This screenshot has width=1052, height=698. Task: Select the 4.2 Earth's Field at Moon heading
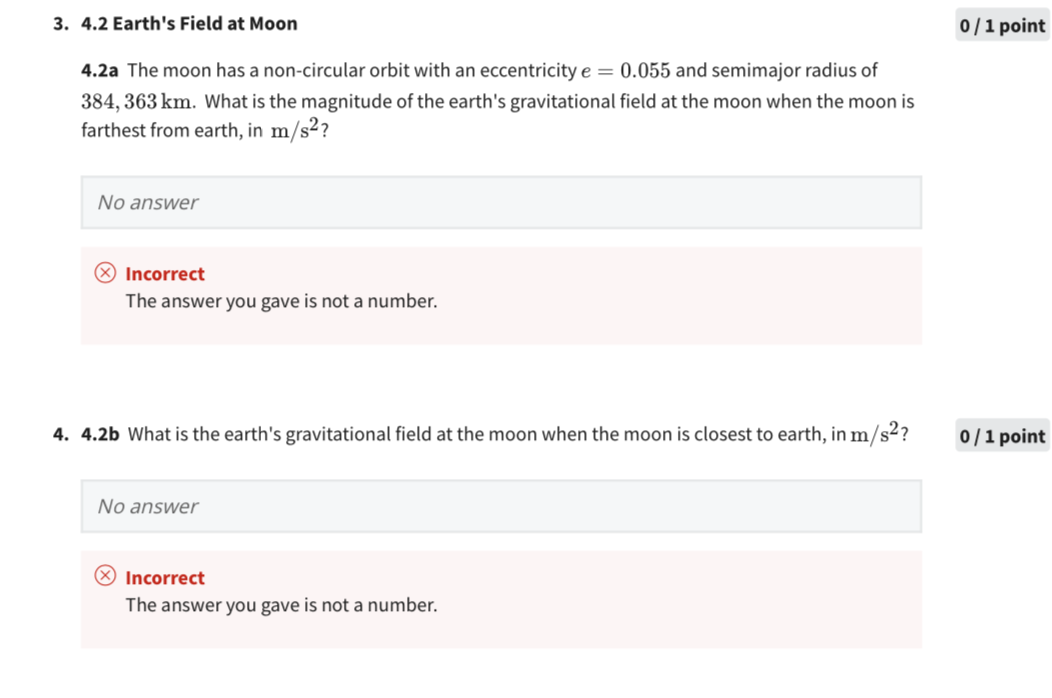pyautogui.click(x=187, y=23)
